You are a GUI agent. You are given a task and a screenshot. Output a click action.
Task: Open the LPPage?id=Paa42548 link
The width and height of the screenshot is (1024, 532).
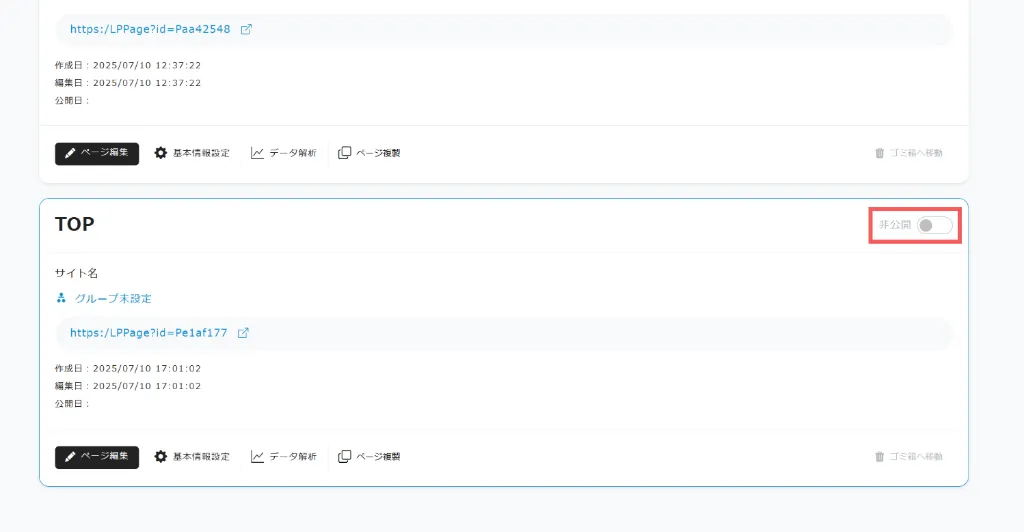click(150, 29)
